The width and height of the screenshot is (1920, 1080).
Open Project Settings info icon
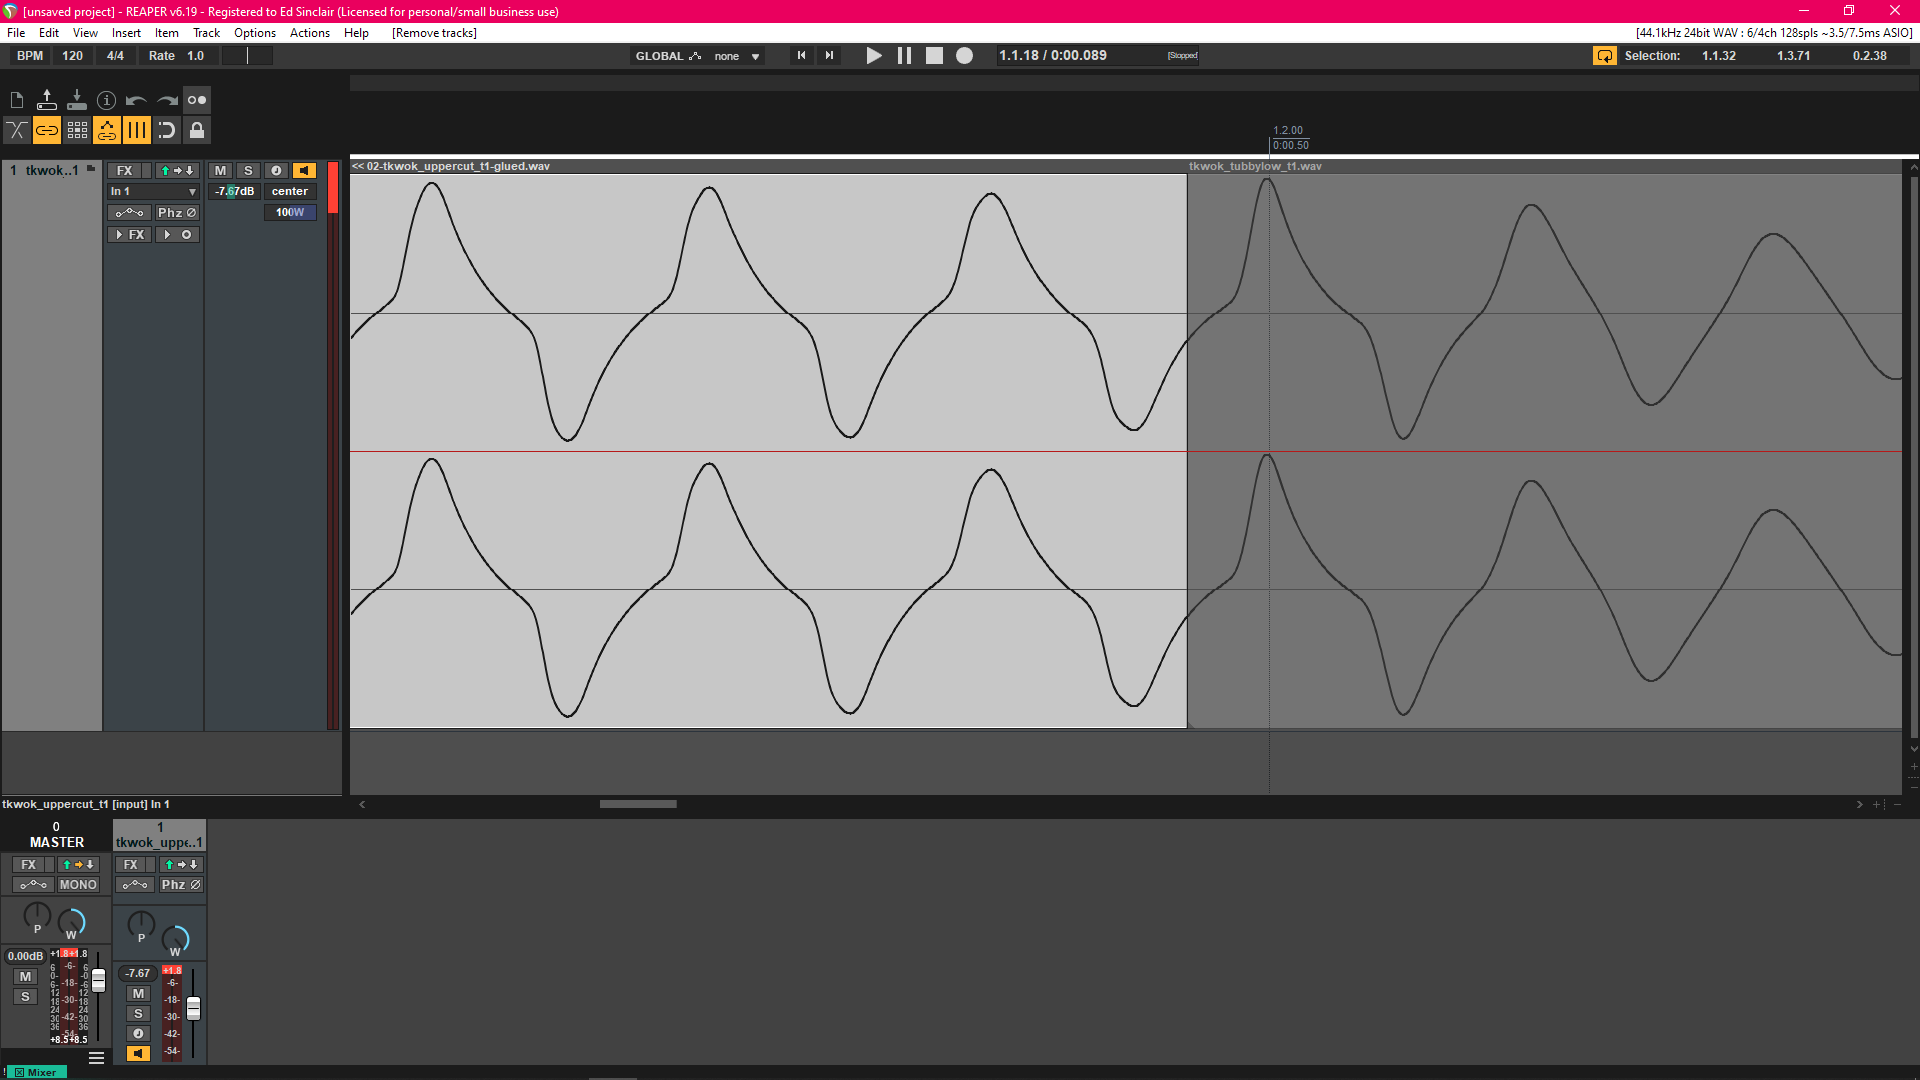107,100
